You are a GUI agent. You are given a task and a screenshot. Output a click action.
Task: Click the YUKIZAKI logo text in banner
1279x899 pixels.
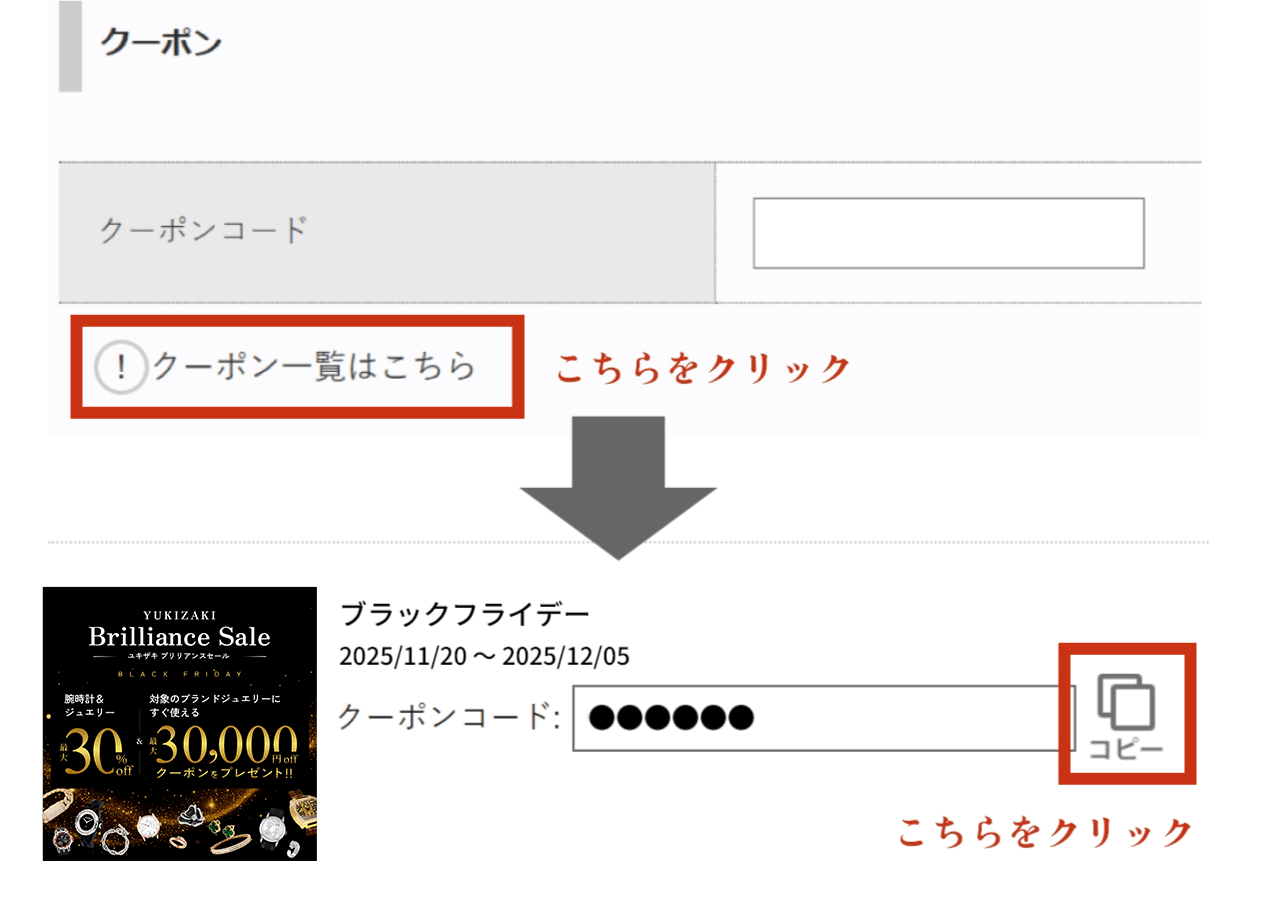[180, 615]
